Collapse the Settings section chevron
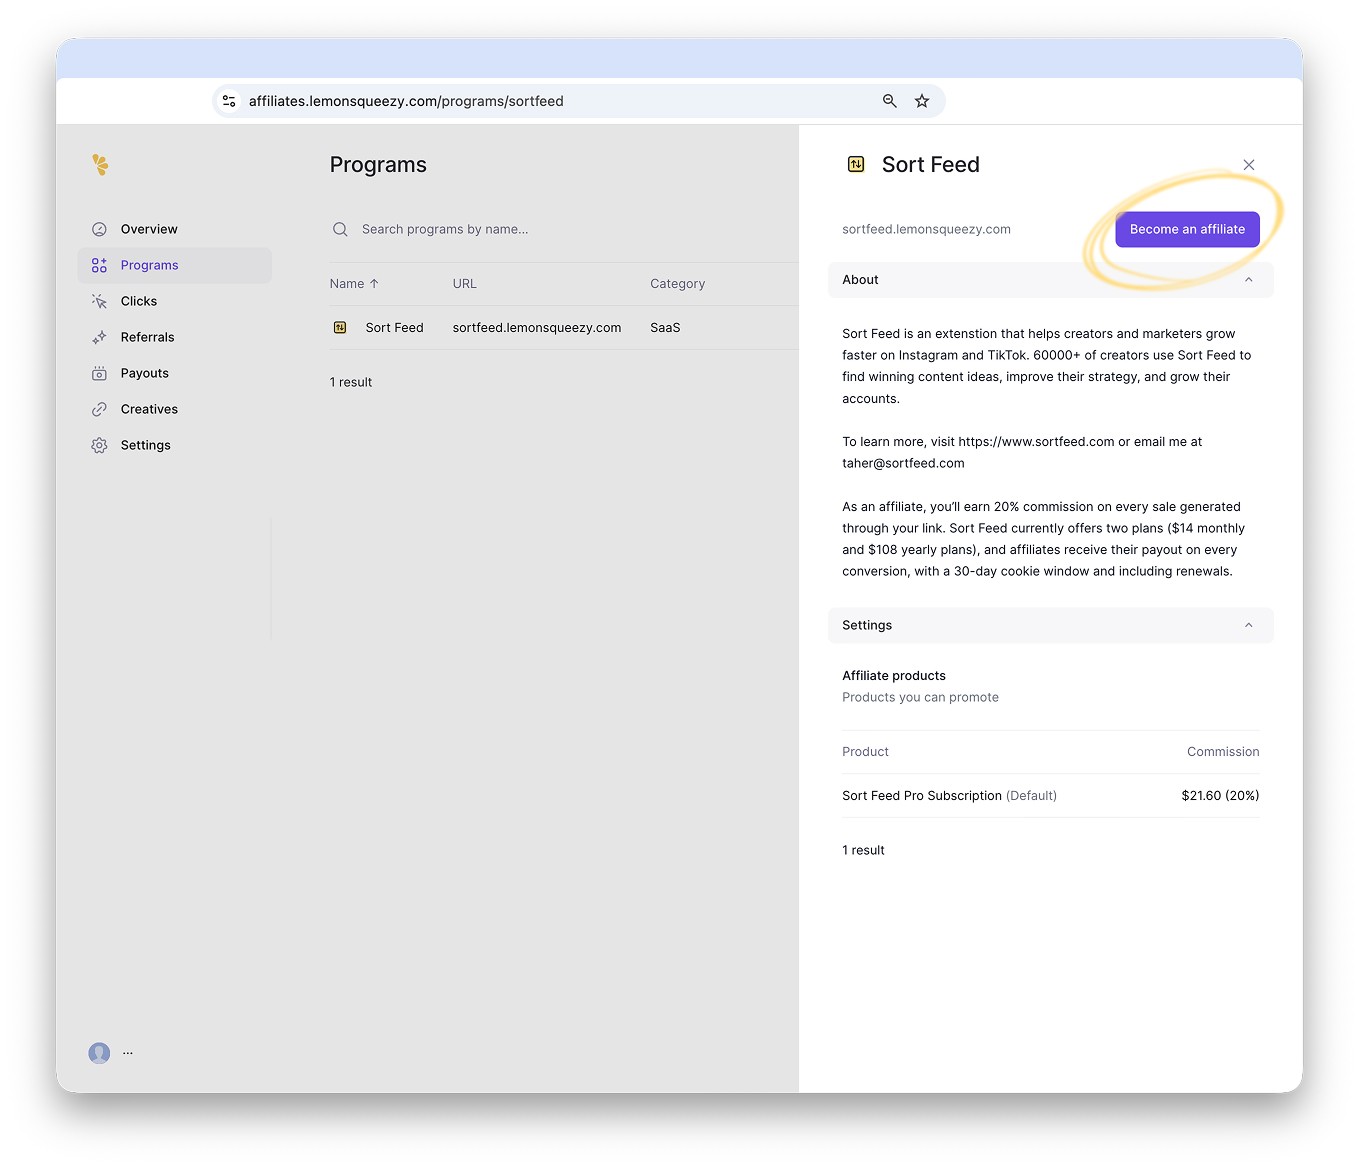The width and height of the screenshot is (1359, 1167). (x=1248, y=625)
